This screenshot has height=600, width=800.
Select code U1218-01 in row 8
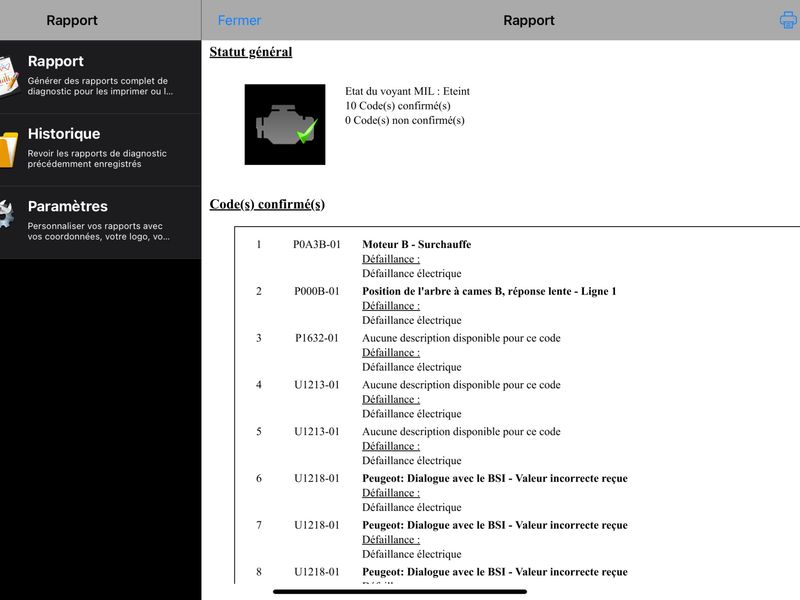(x=316, y=572)
